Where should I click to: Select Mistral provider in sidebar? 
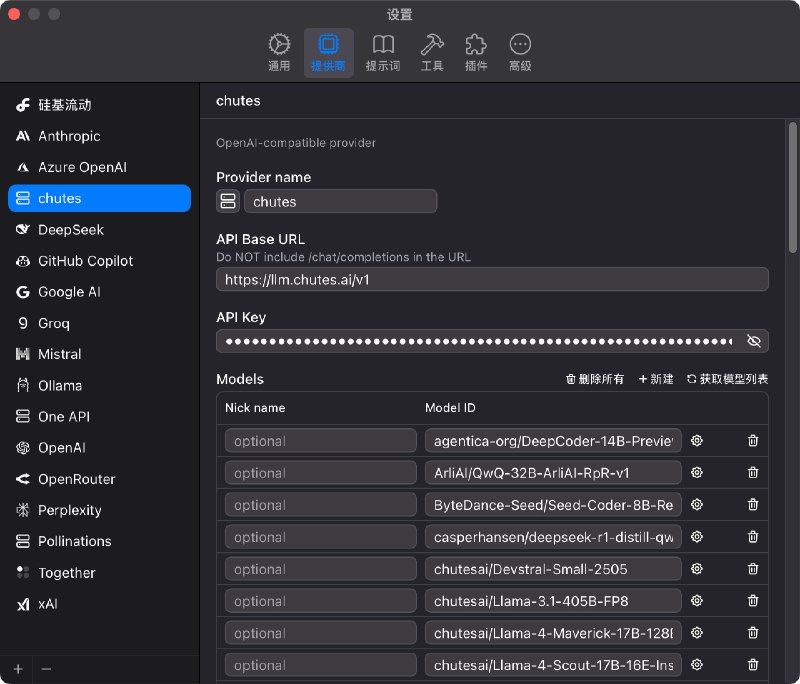coord(99,354)
